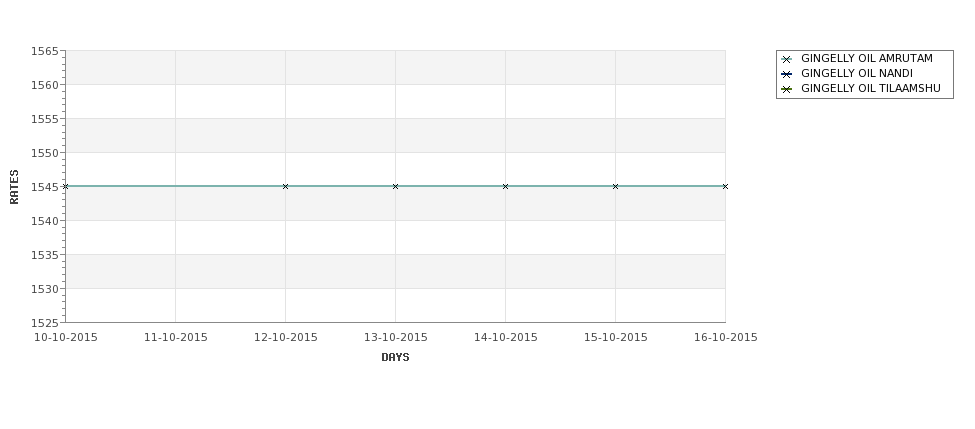Click the RATES axis title
This screenshot has height=429, width=975.
[14, 187]
